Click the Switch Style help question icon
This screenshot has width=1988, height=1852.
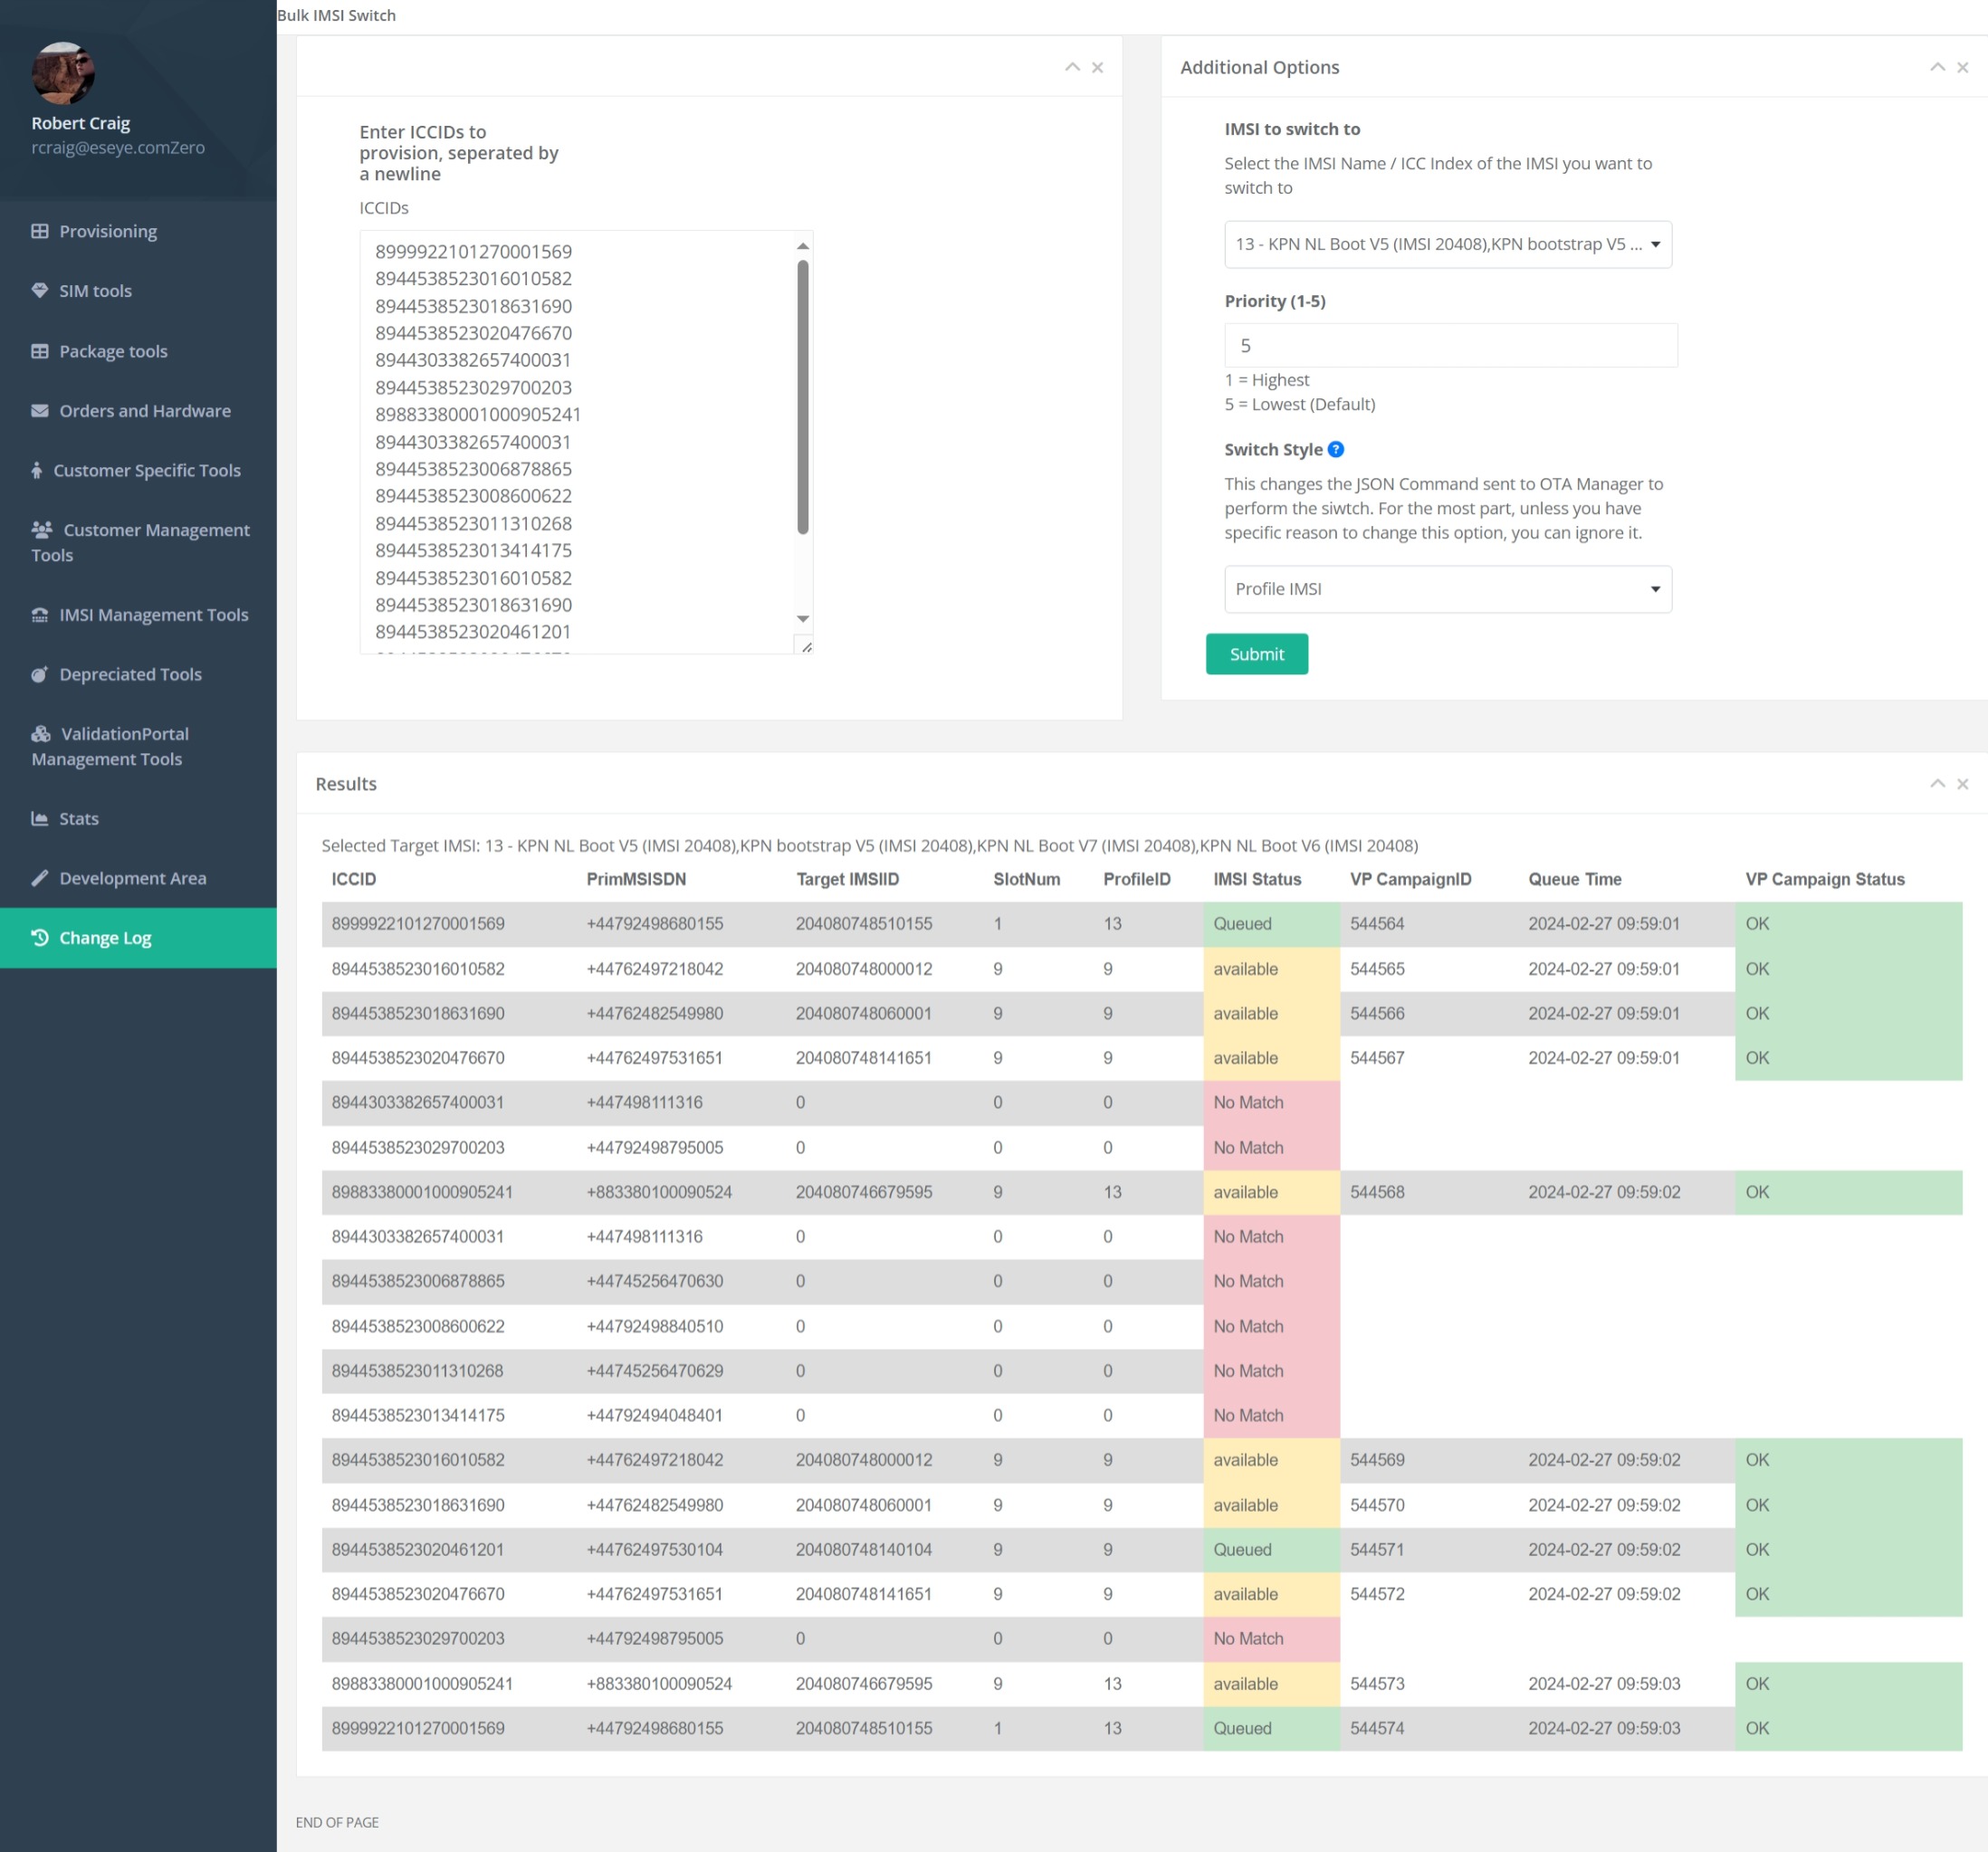coord(1335,449)
